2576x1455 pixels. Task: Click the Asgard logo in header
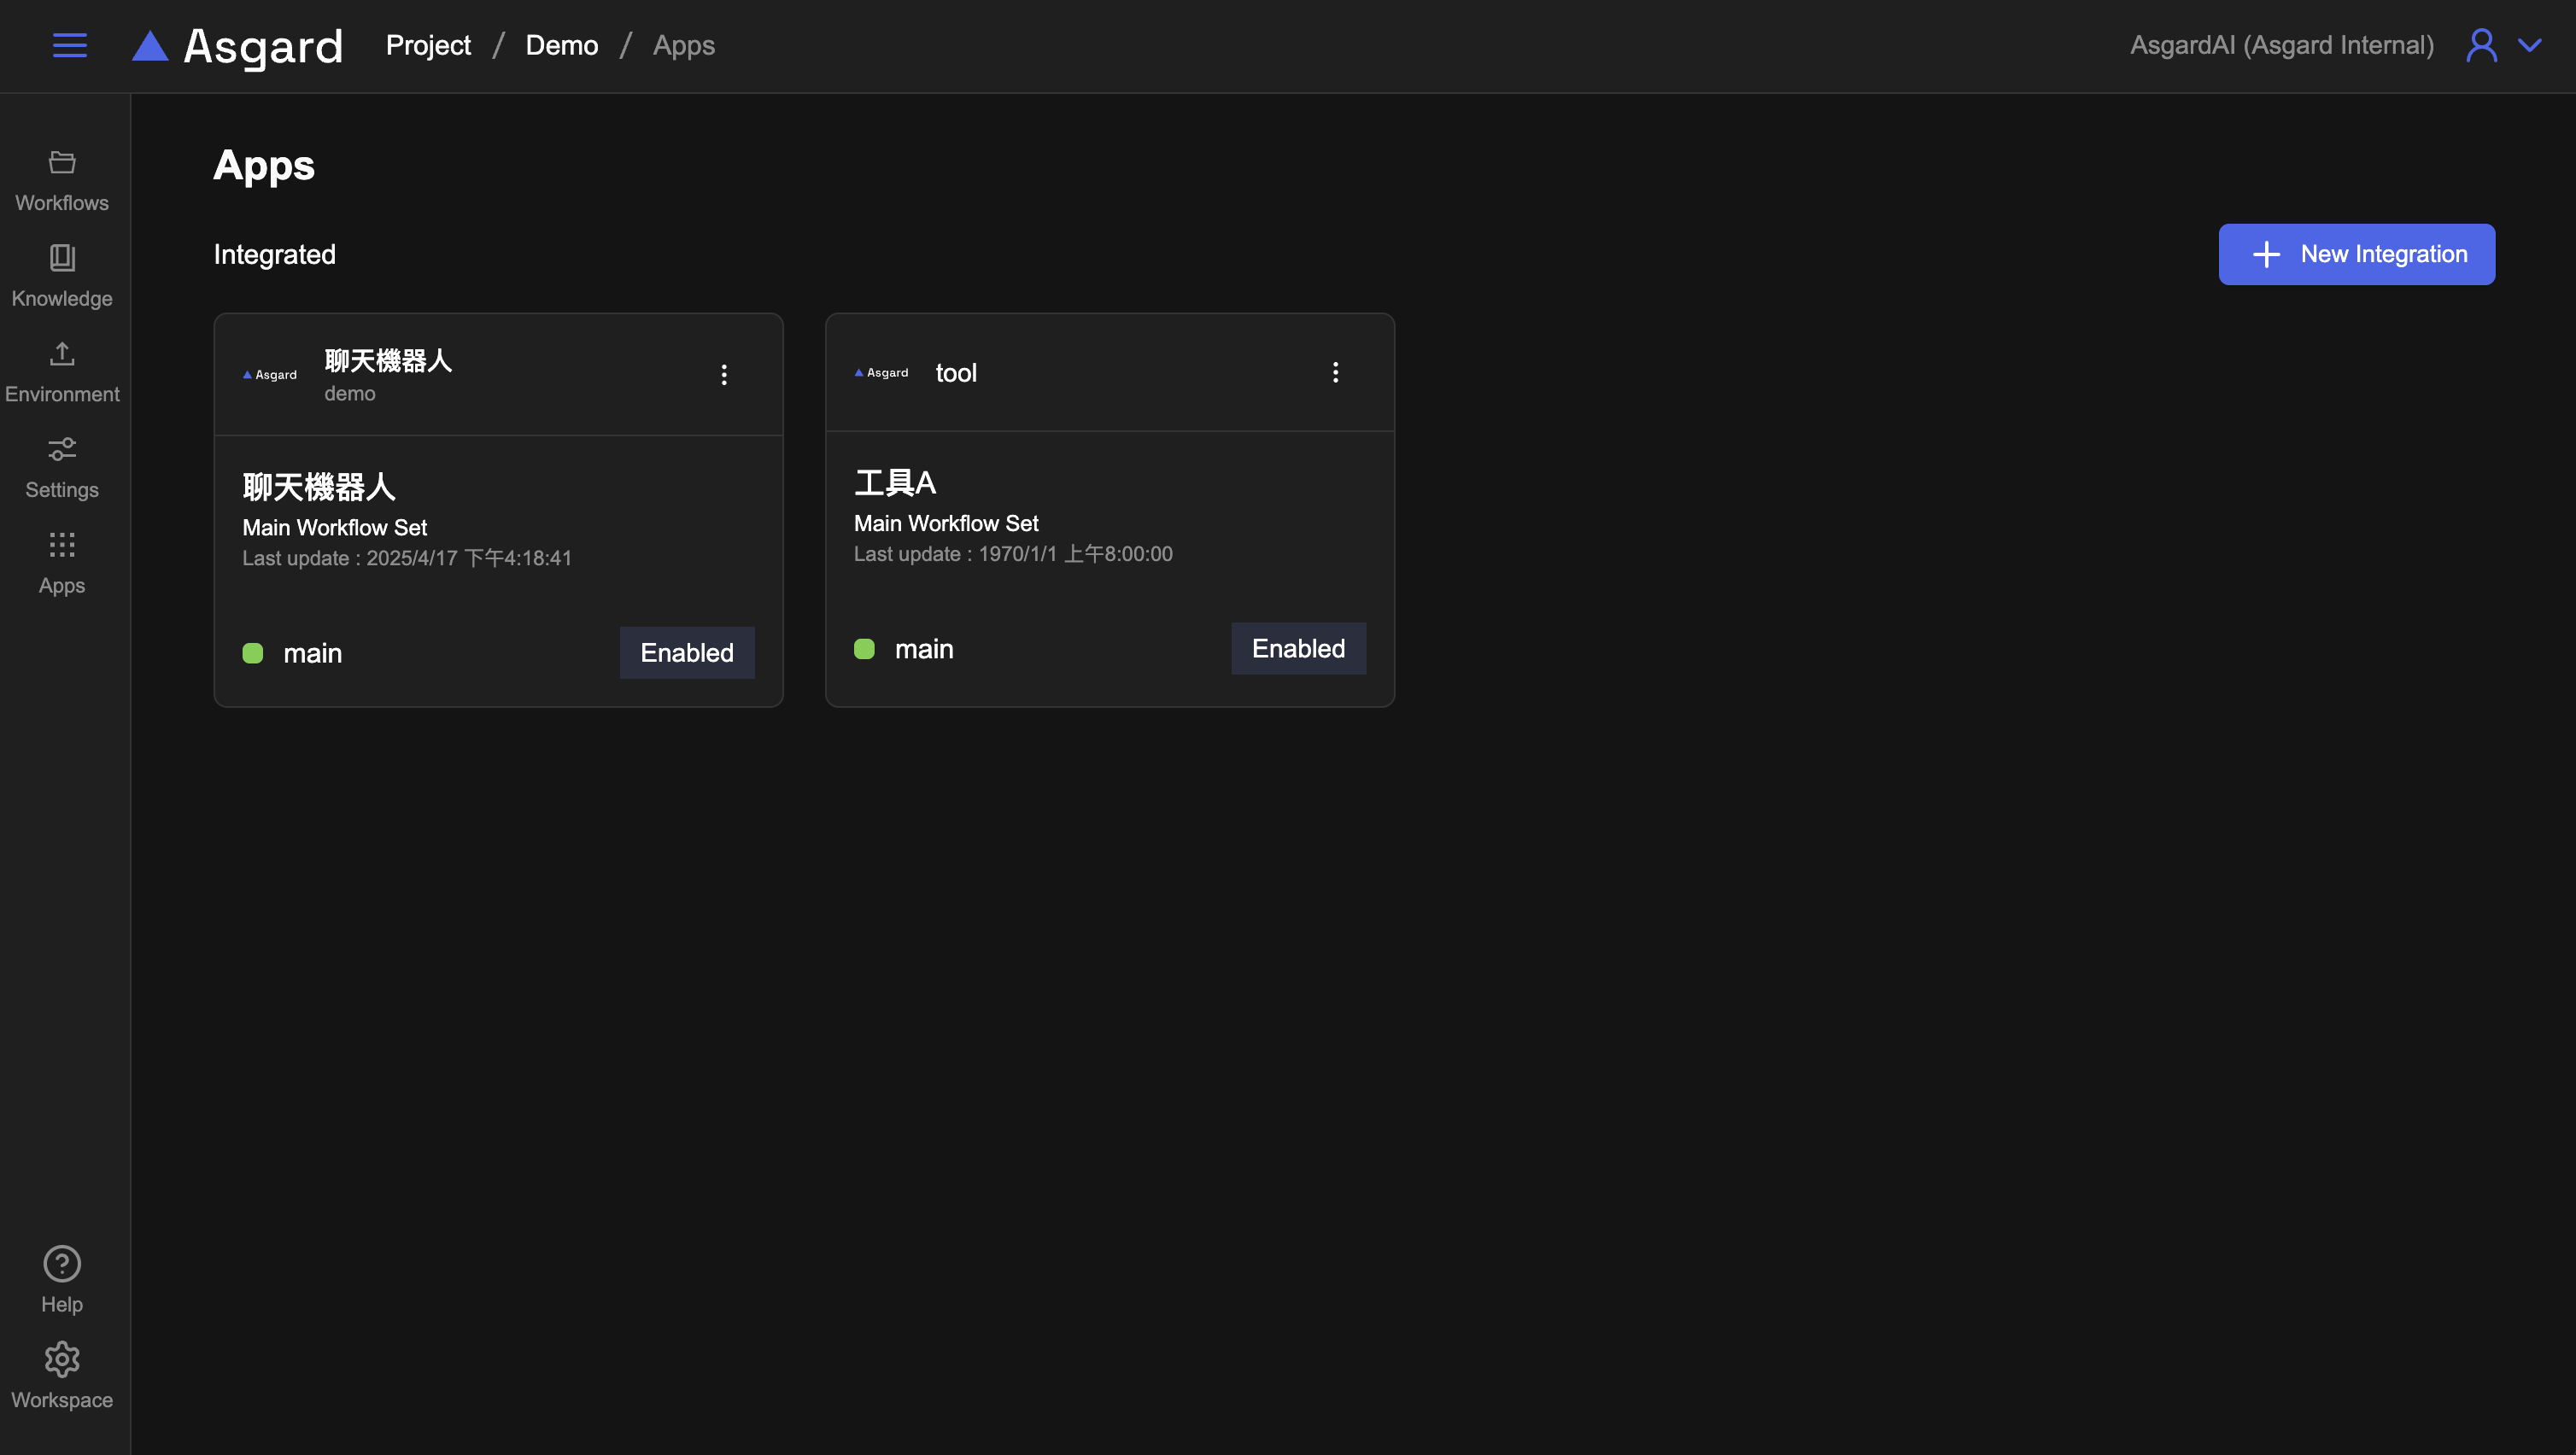[238, 46]
